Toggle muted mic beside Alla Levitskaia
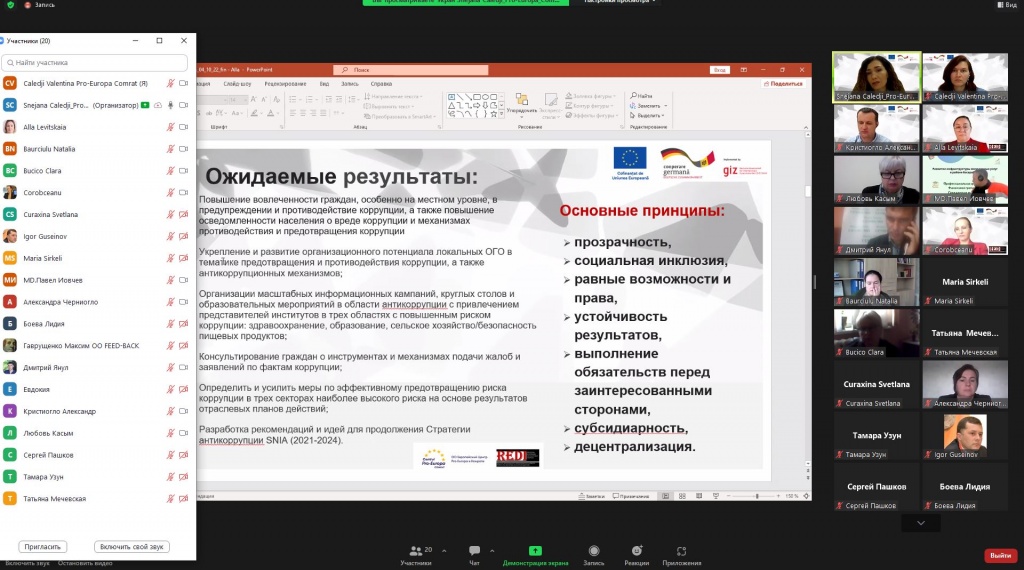 click(170, 127)
